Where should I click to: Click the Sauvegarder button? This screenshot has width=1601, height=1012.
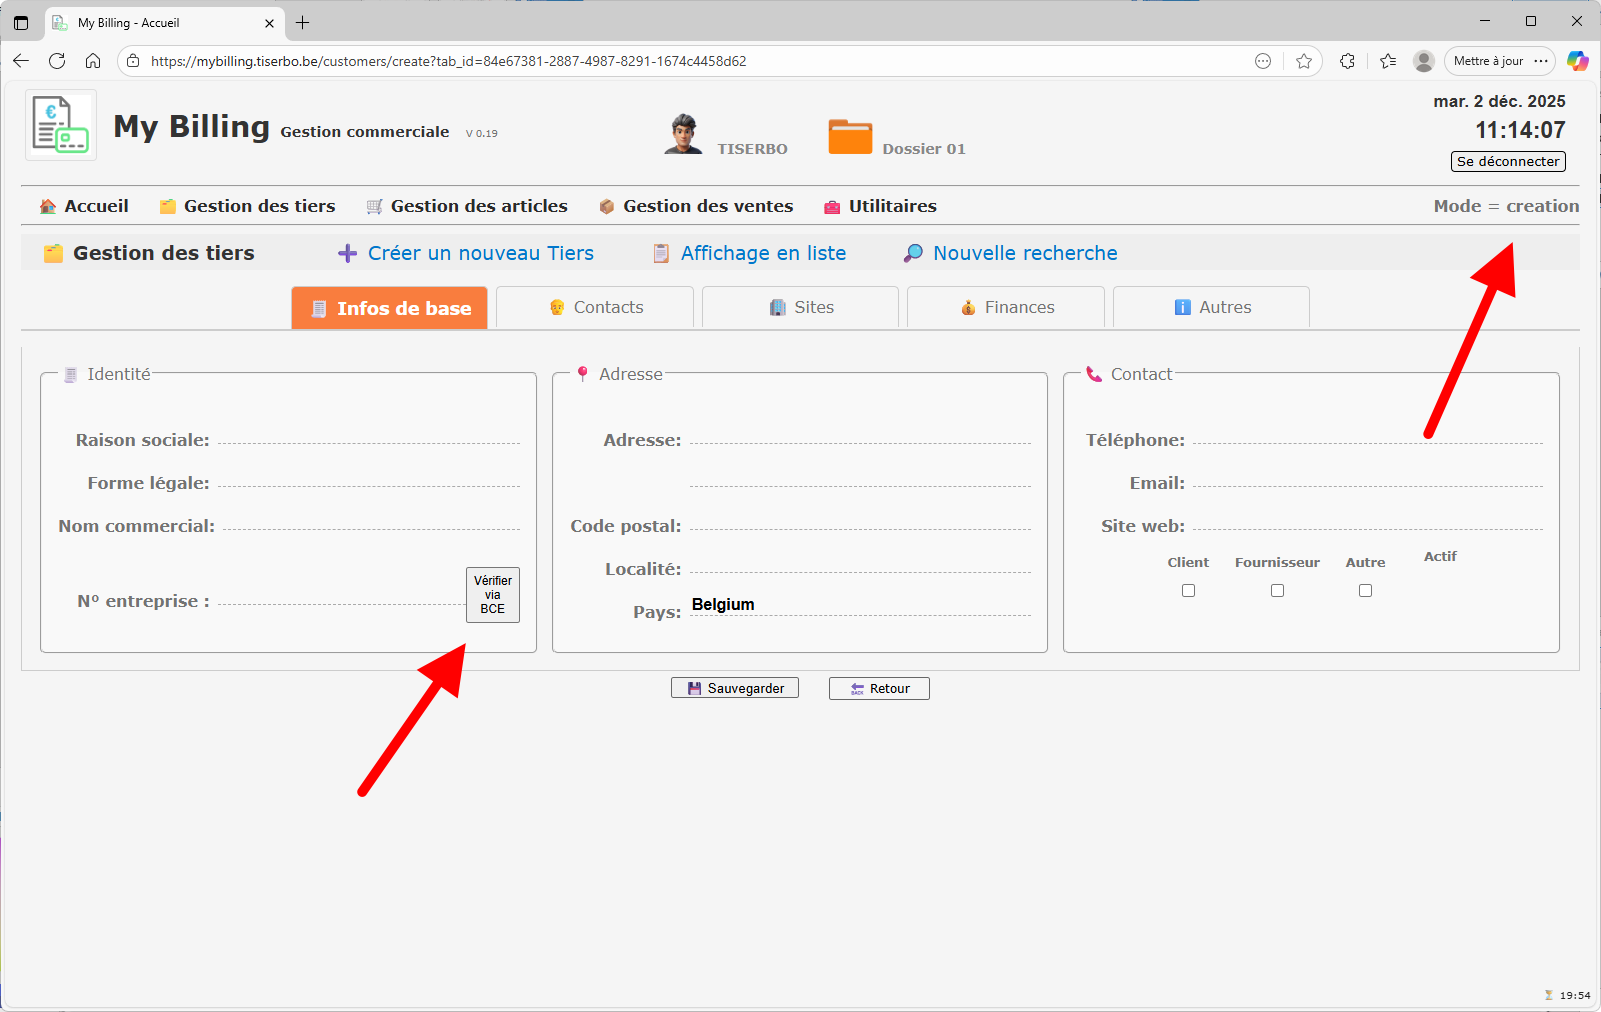coord(735,688)
